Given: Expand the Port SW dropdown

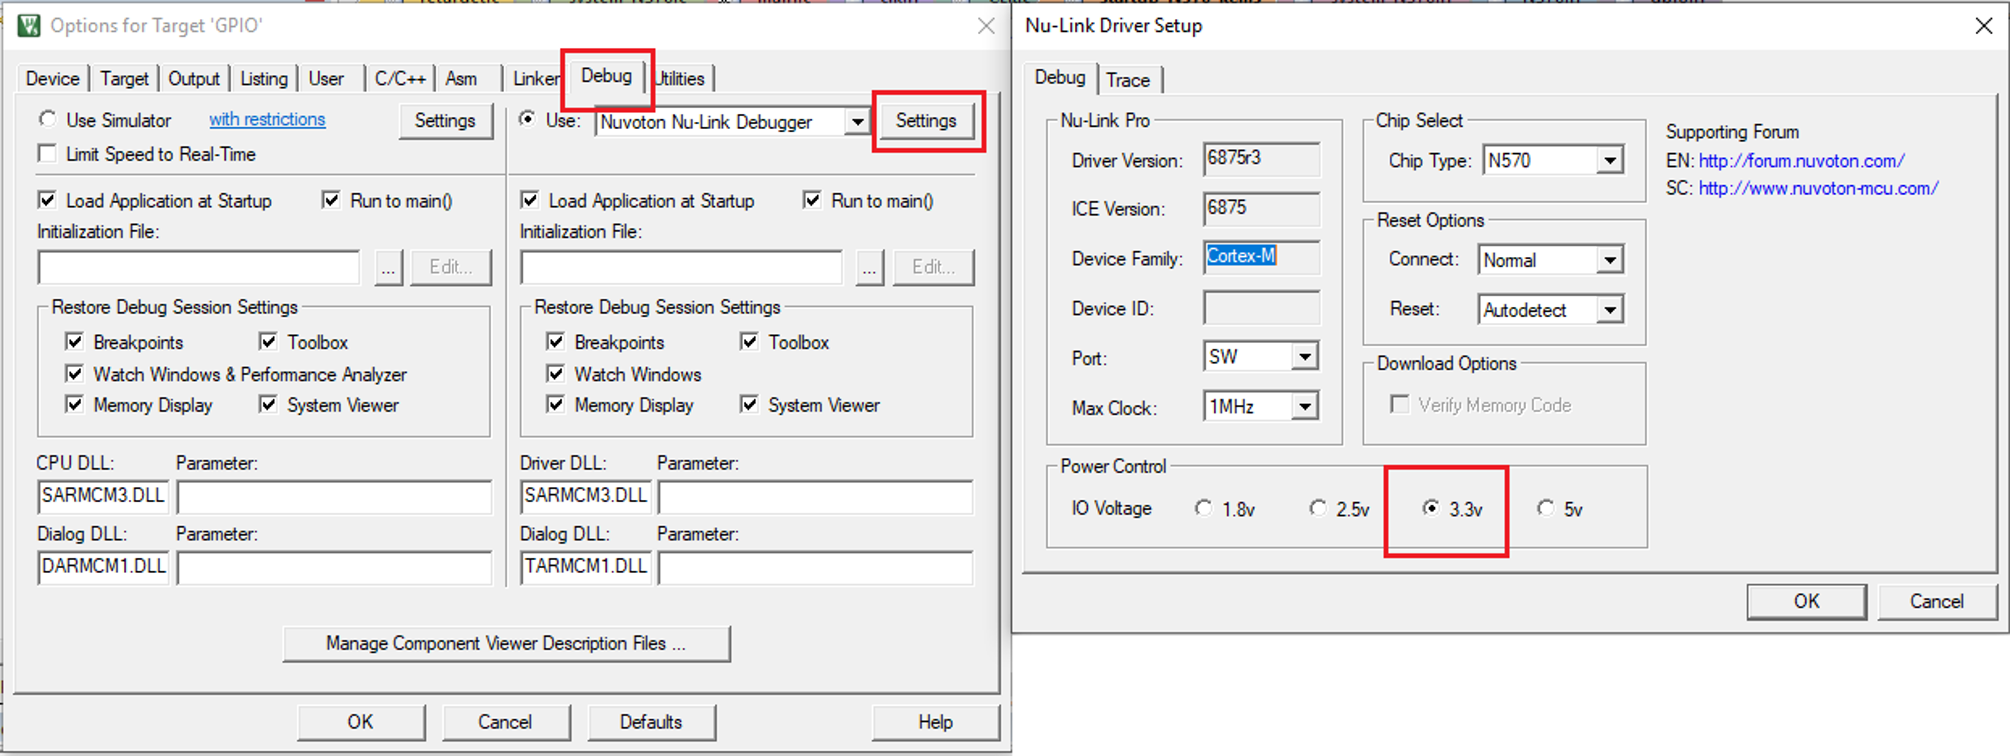Looking at the screenshot, I should (x=1304, y=357).
